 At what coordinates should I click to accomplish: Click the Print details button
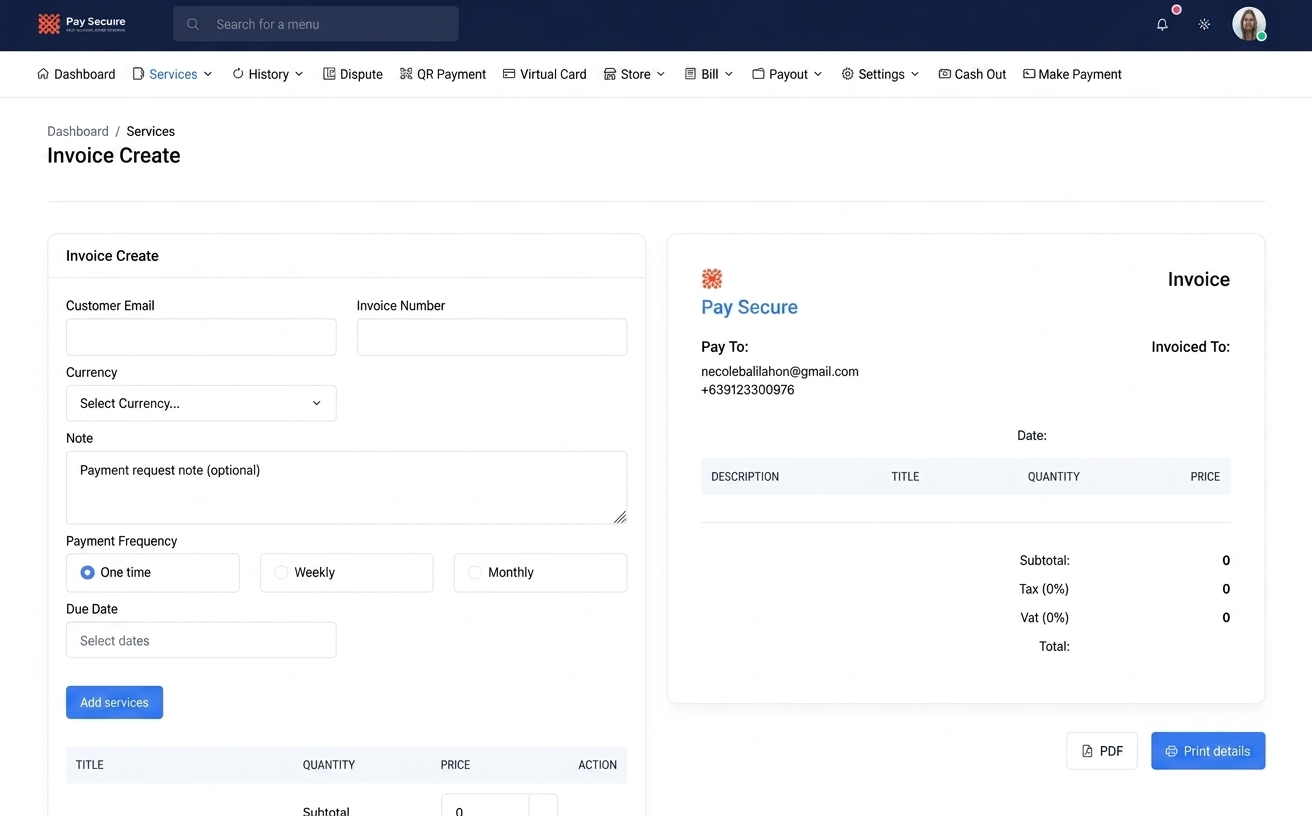pos(1208,751)
